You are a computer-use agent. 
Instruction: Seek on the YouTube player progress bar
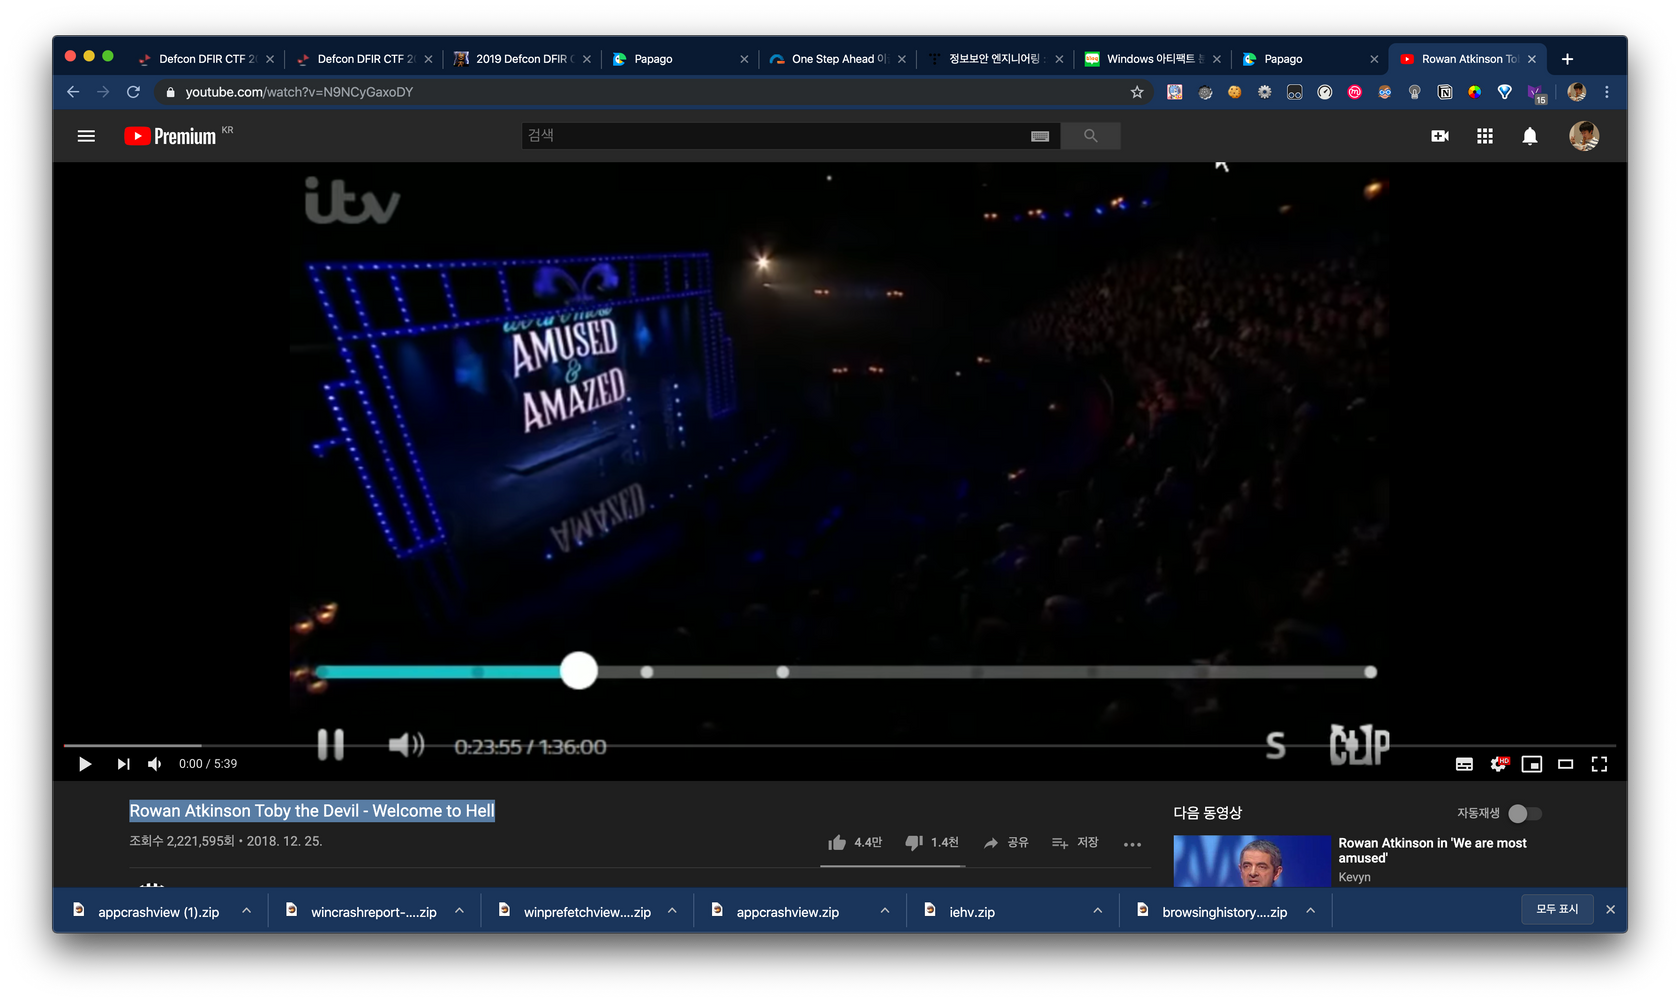coord(840,745)
